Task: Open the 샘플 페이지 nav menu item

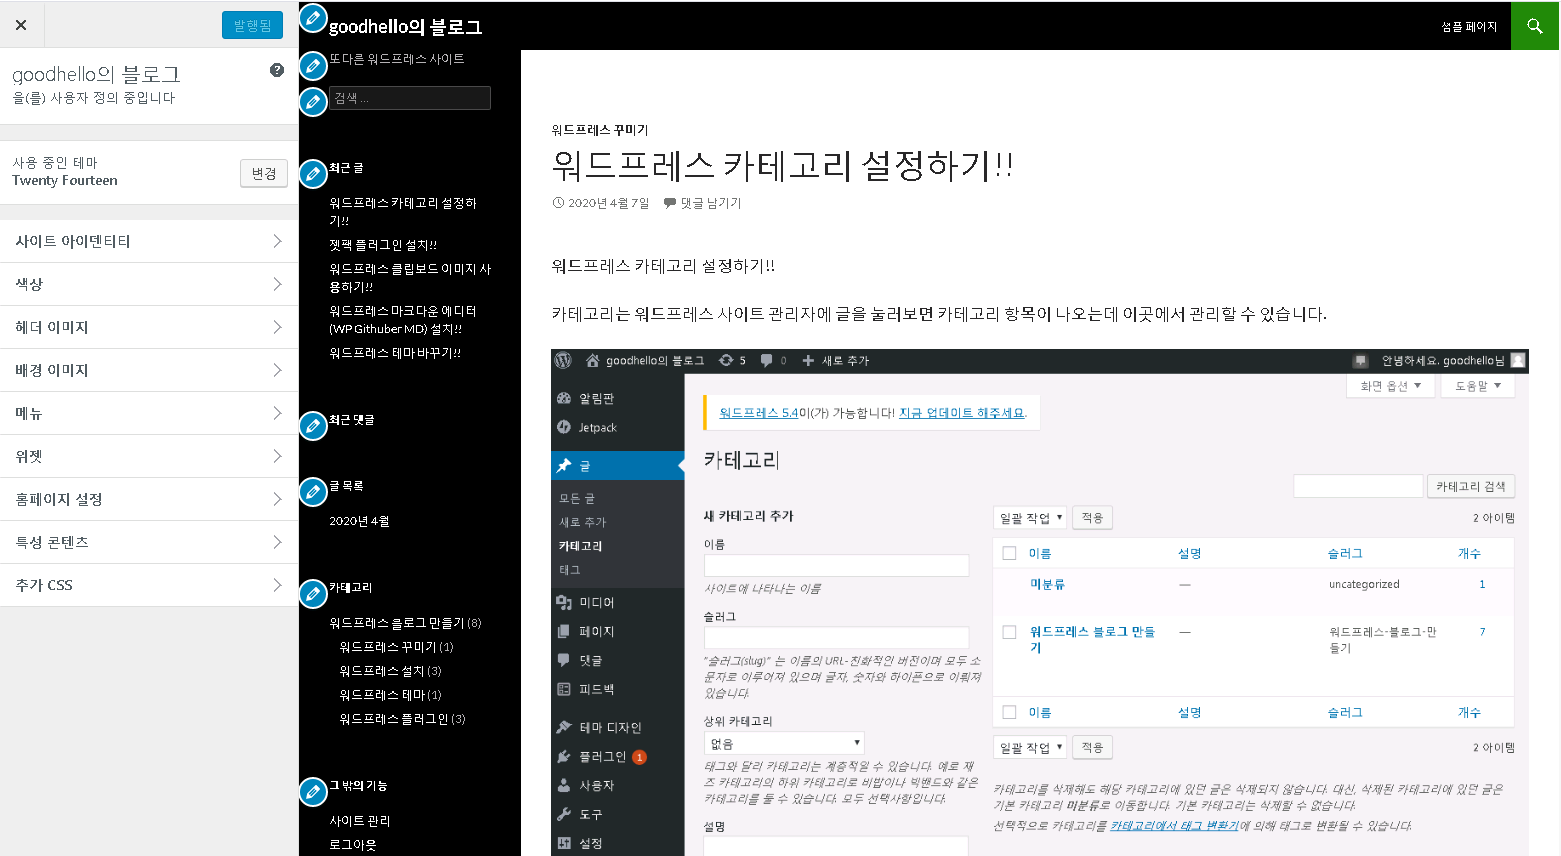Action: pyautogui.click(x=1469, y=27)
